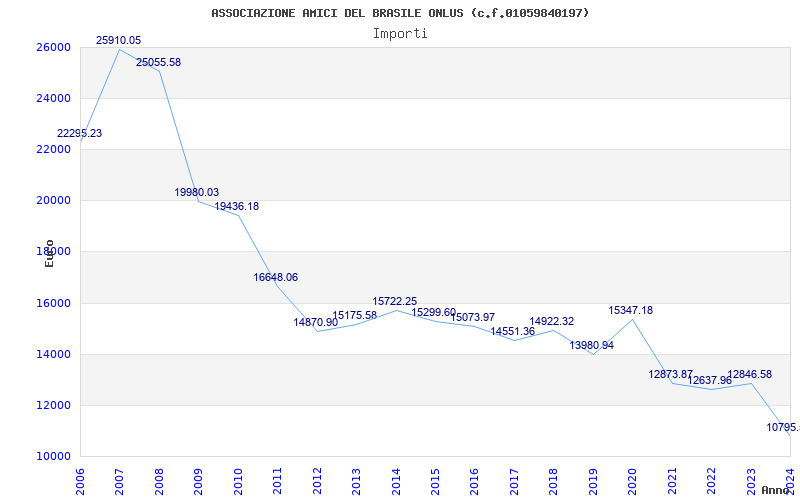Select x-axis year 2013

[356, 481]
